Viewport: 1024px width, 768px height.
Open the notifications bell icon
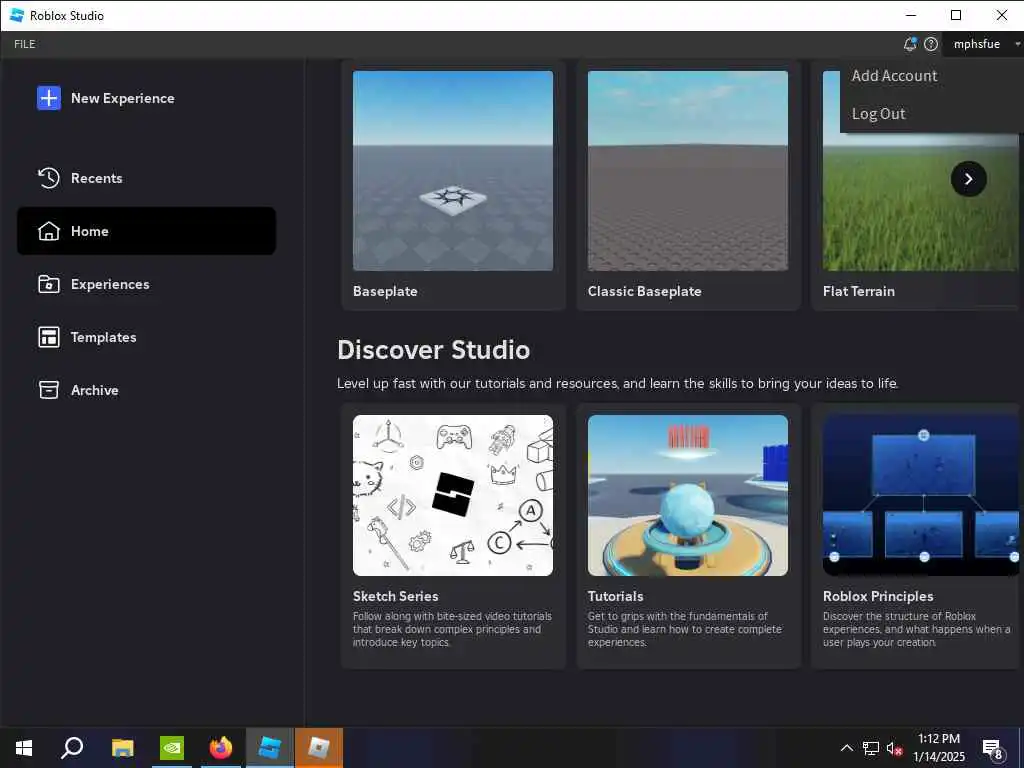pos(910,44)
